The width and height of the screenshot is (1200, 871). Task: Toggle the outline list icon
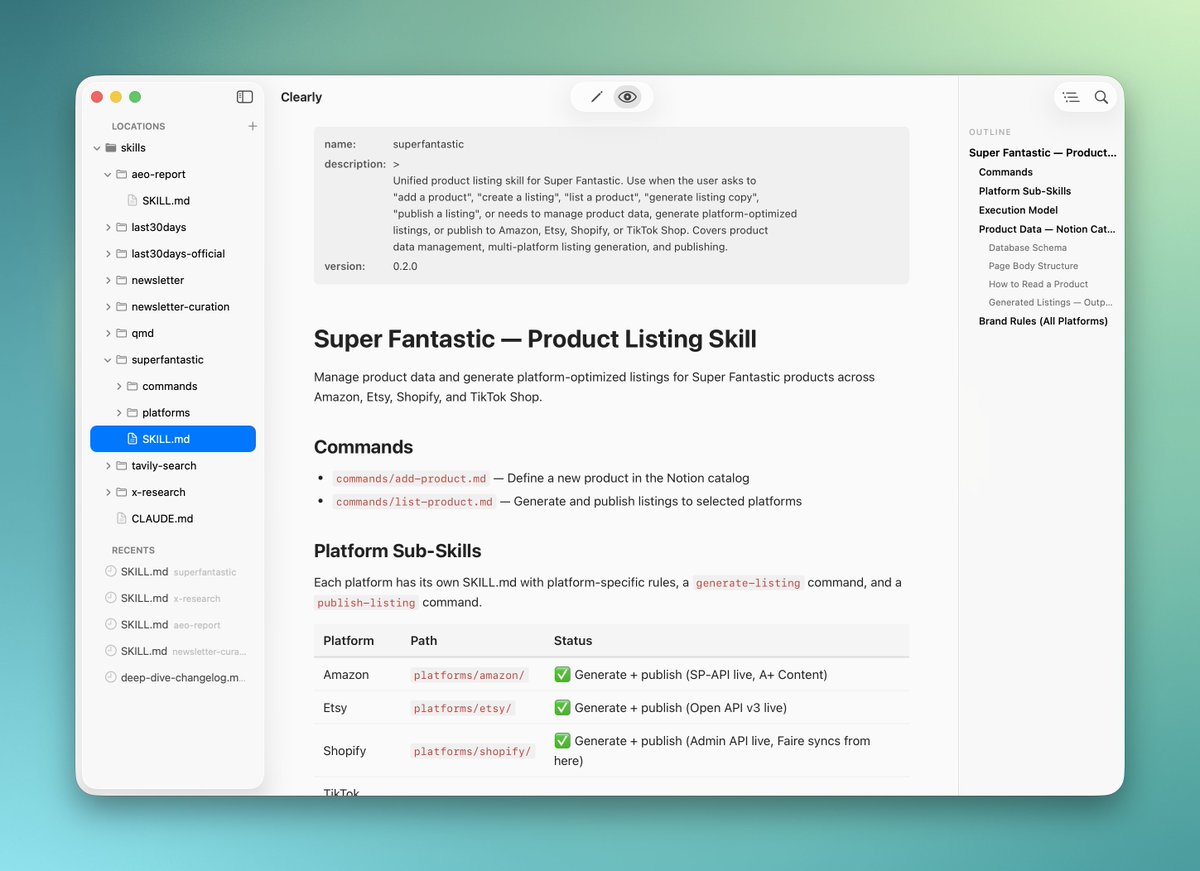click(1071, 97)
